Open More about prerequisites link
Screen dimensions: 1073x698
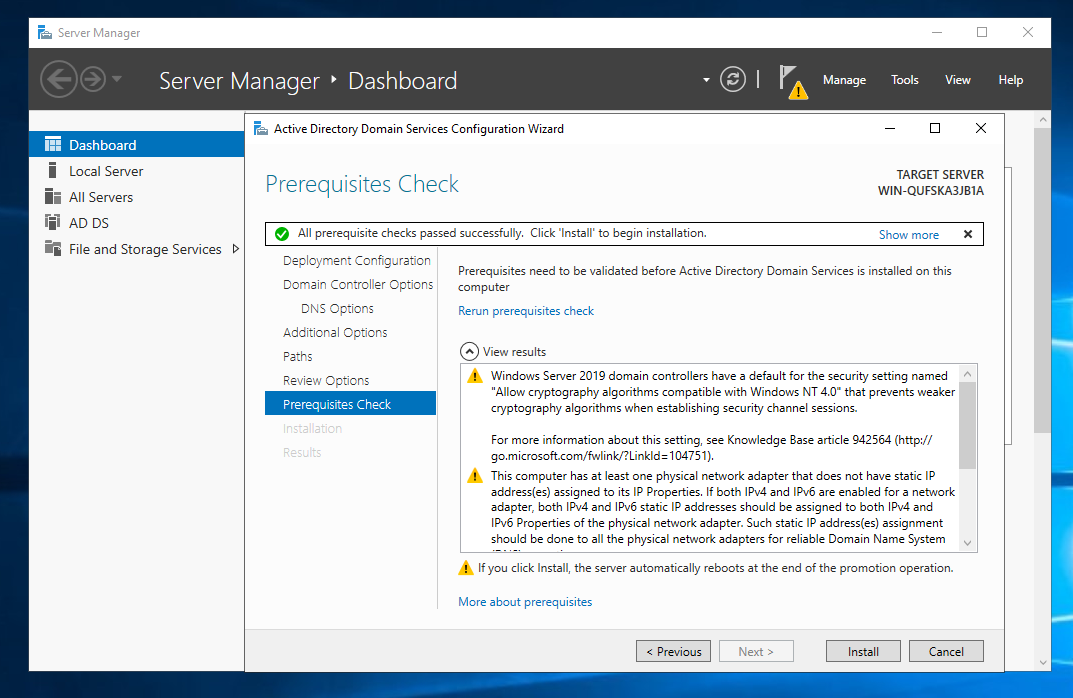[525, 602]
